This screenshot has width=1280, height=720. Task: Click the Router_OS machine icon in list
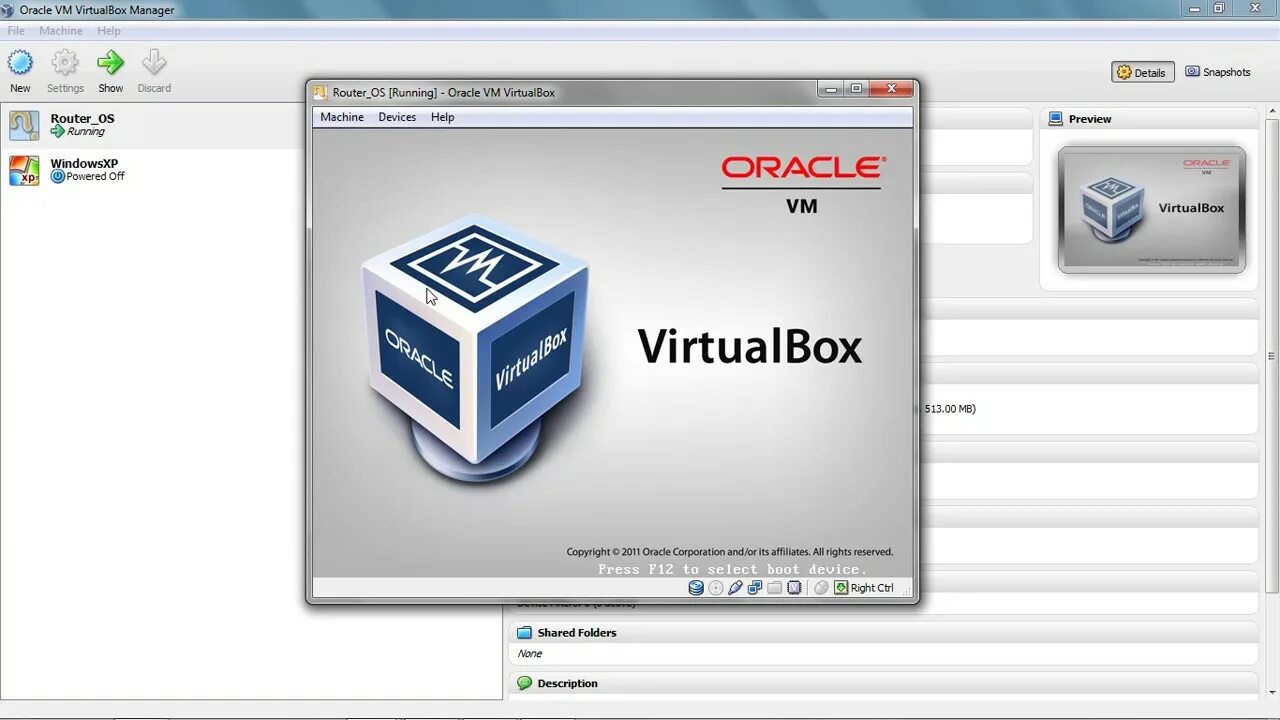(x=24, y=125)
